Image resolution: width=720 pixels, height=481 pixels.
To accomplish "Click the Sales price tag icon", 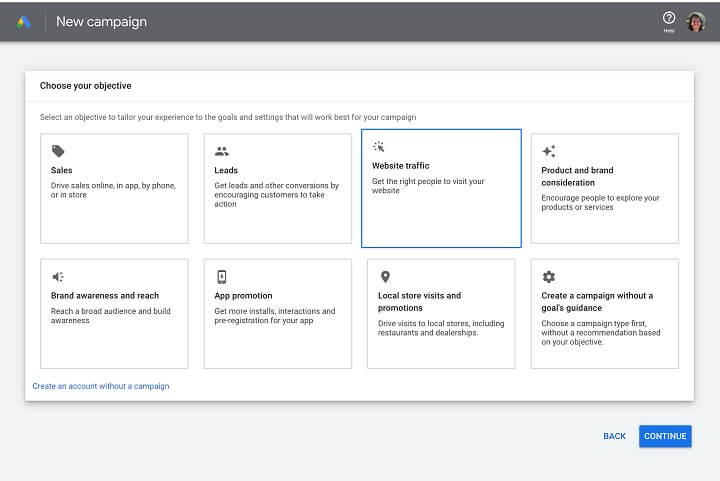I will click(58, 151).
